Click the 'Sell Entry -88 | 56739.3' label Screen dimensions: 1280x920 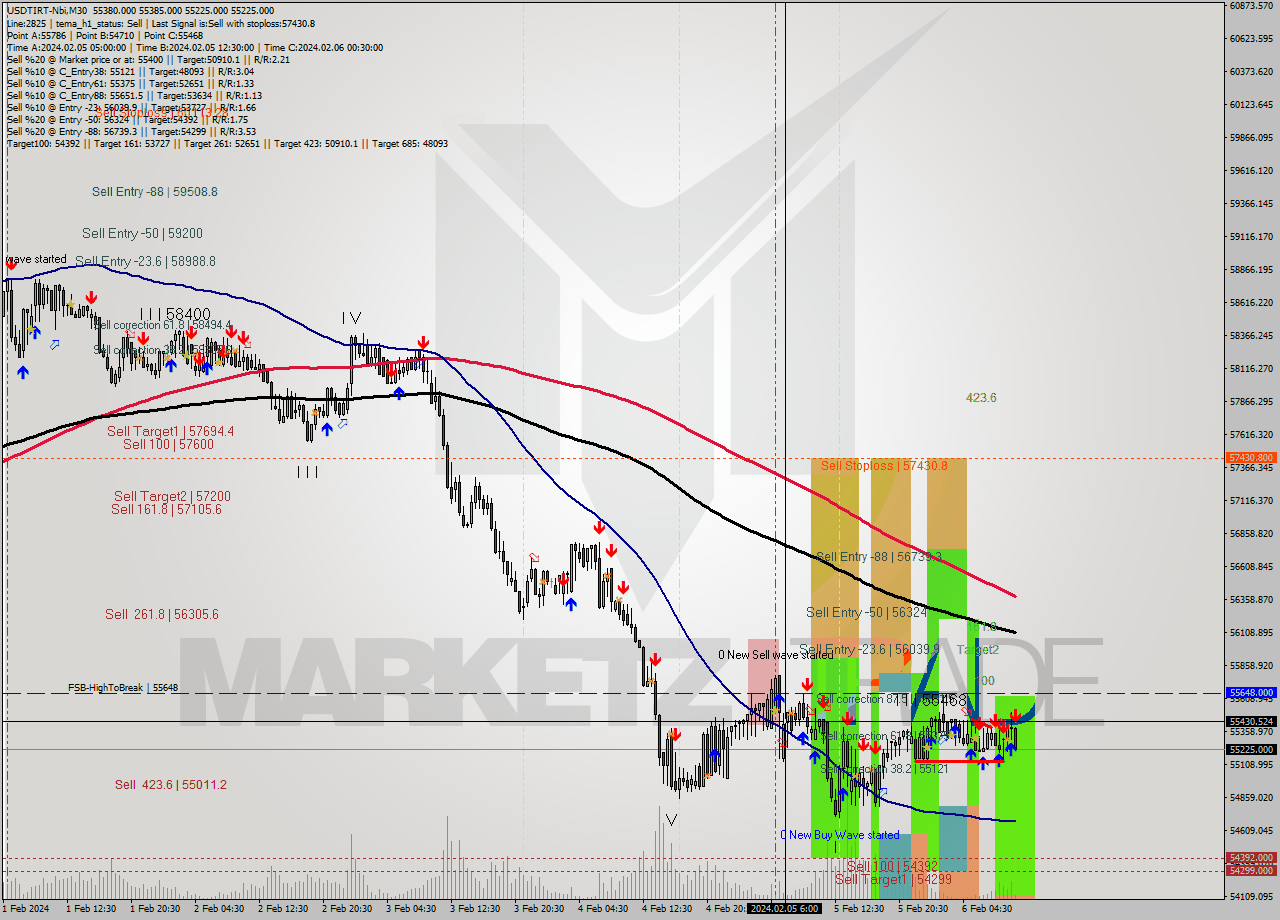(879, 557)
